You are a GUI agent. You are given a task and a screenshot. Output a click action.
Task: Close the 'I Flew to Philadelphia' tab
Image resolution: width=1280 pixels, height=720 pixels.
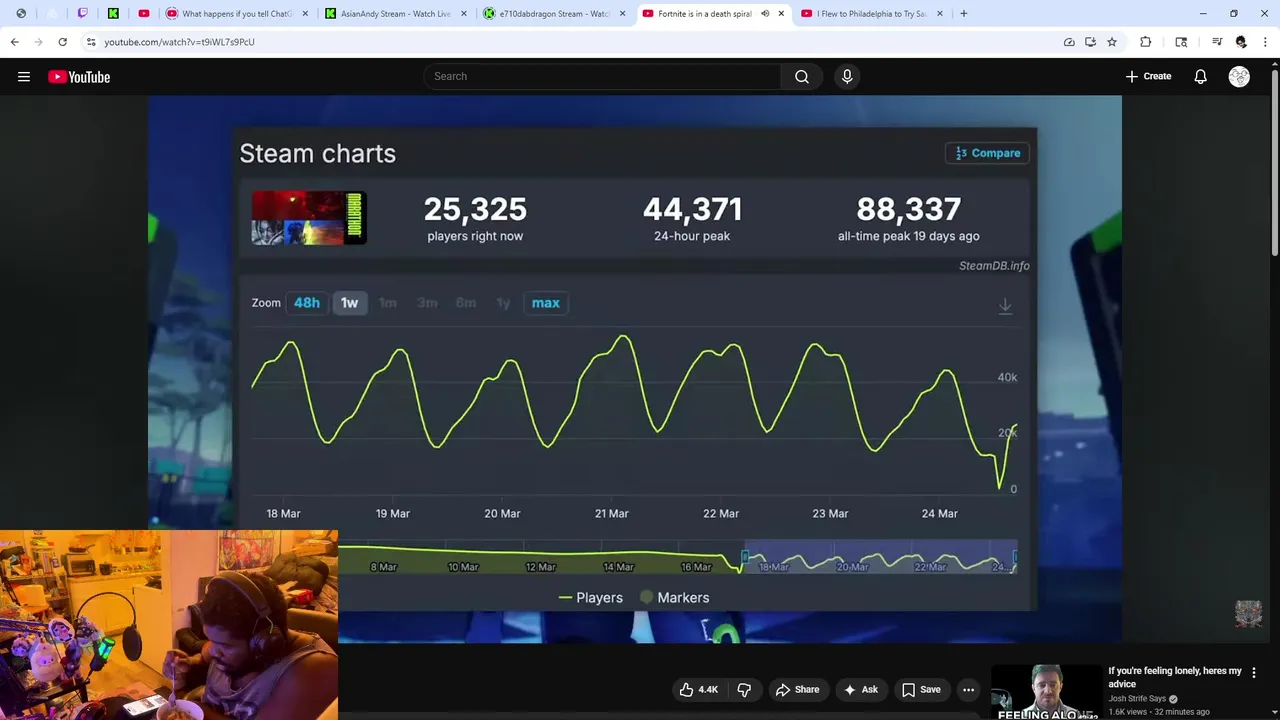pyautogui.click(x=940, y=14)
